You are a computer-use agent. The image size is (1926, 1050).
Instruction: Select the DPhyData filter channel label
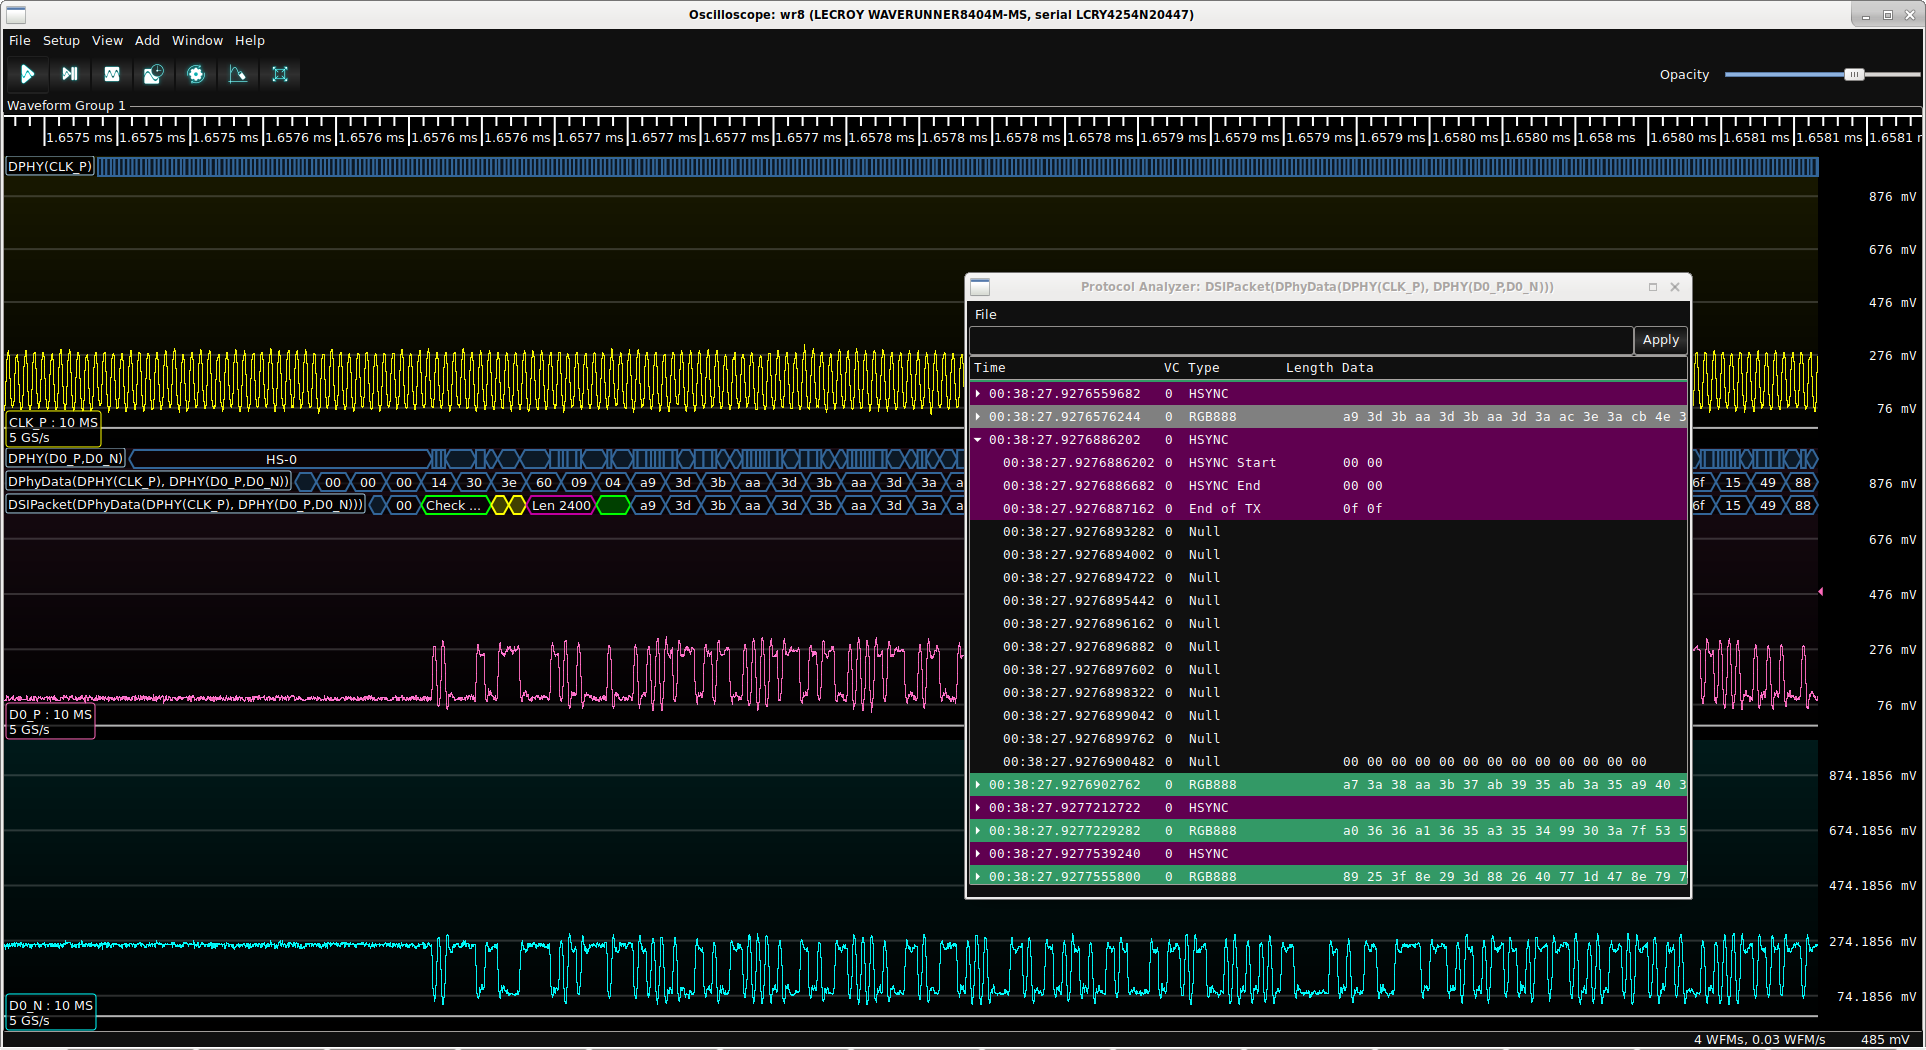click(x=148, y=482)
